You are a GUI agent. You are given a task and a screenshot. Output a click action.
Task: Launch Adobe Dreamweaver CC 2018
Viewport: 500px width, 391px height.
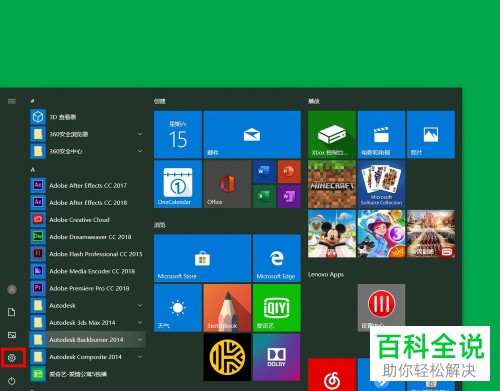pyautogui.click(x=88, y=237)
